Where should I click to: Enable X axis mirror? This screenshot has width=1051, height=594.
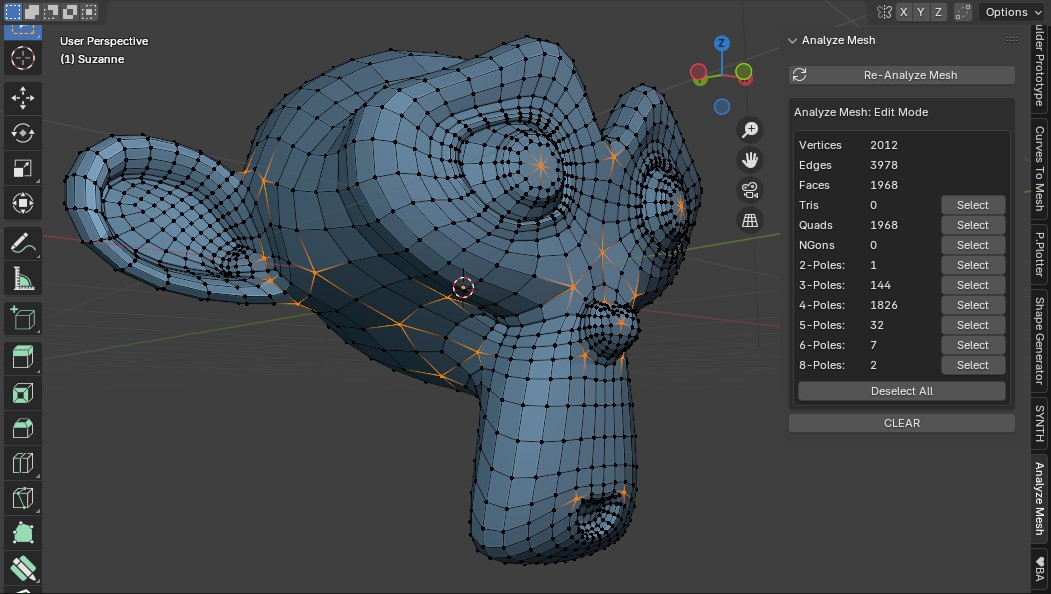(903, 11)
